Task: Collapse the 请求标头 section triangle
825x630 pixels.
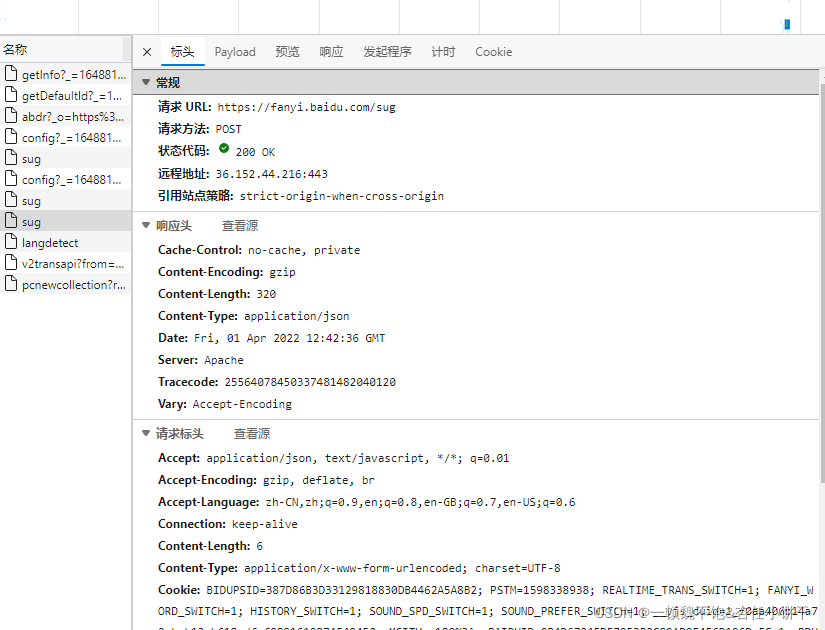Action: coord(146,433)
